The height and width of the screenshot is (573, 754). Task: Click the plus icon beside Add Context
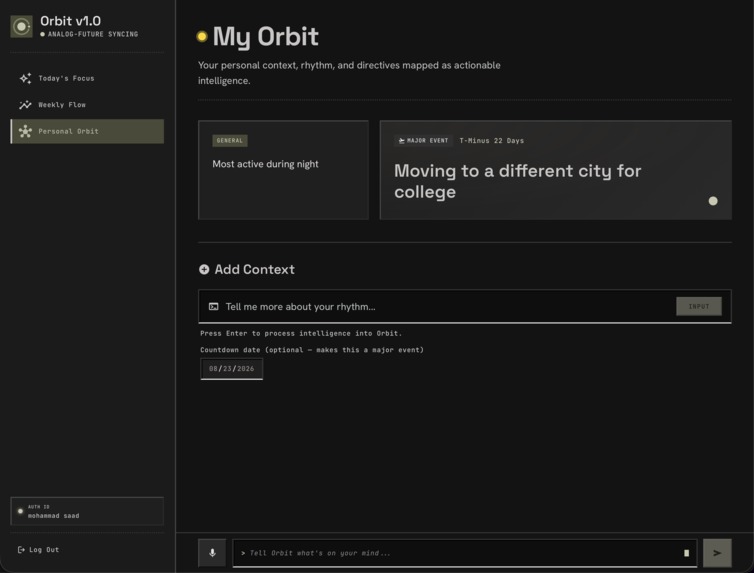tap(204, 269)
